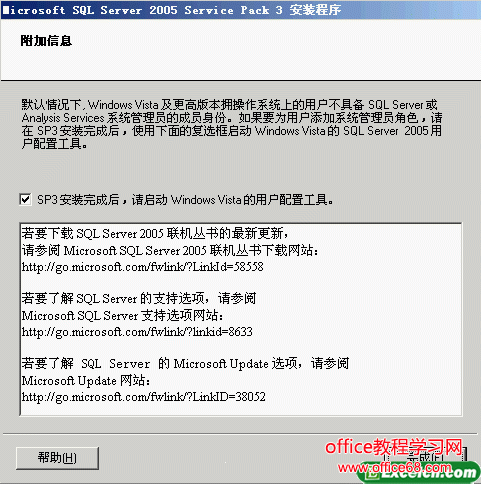Click the partially hidden 完成 finish button

[426, 457]
